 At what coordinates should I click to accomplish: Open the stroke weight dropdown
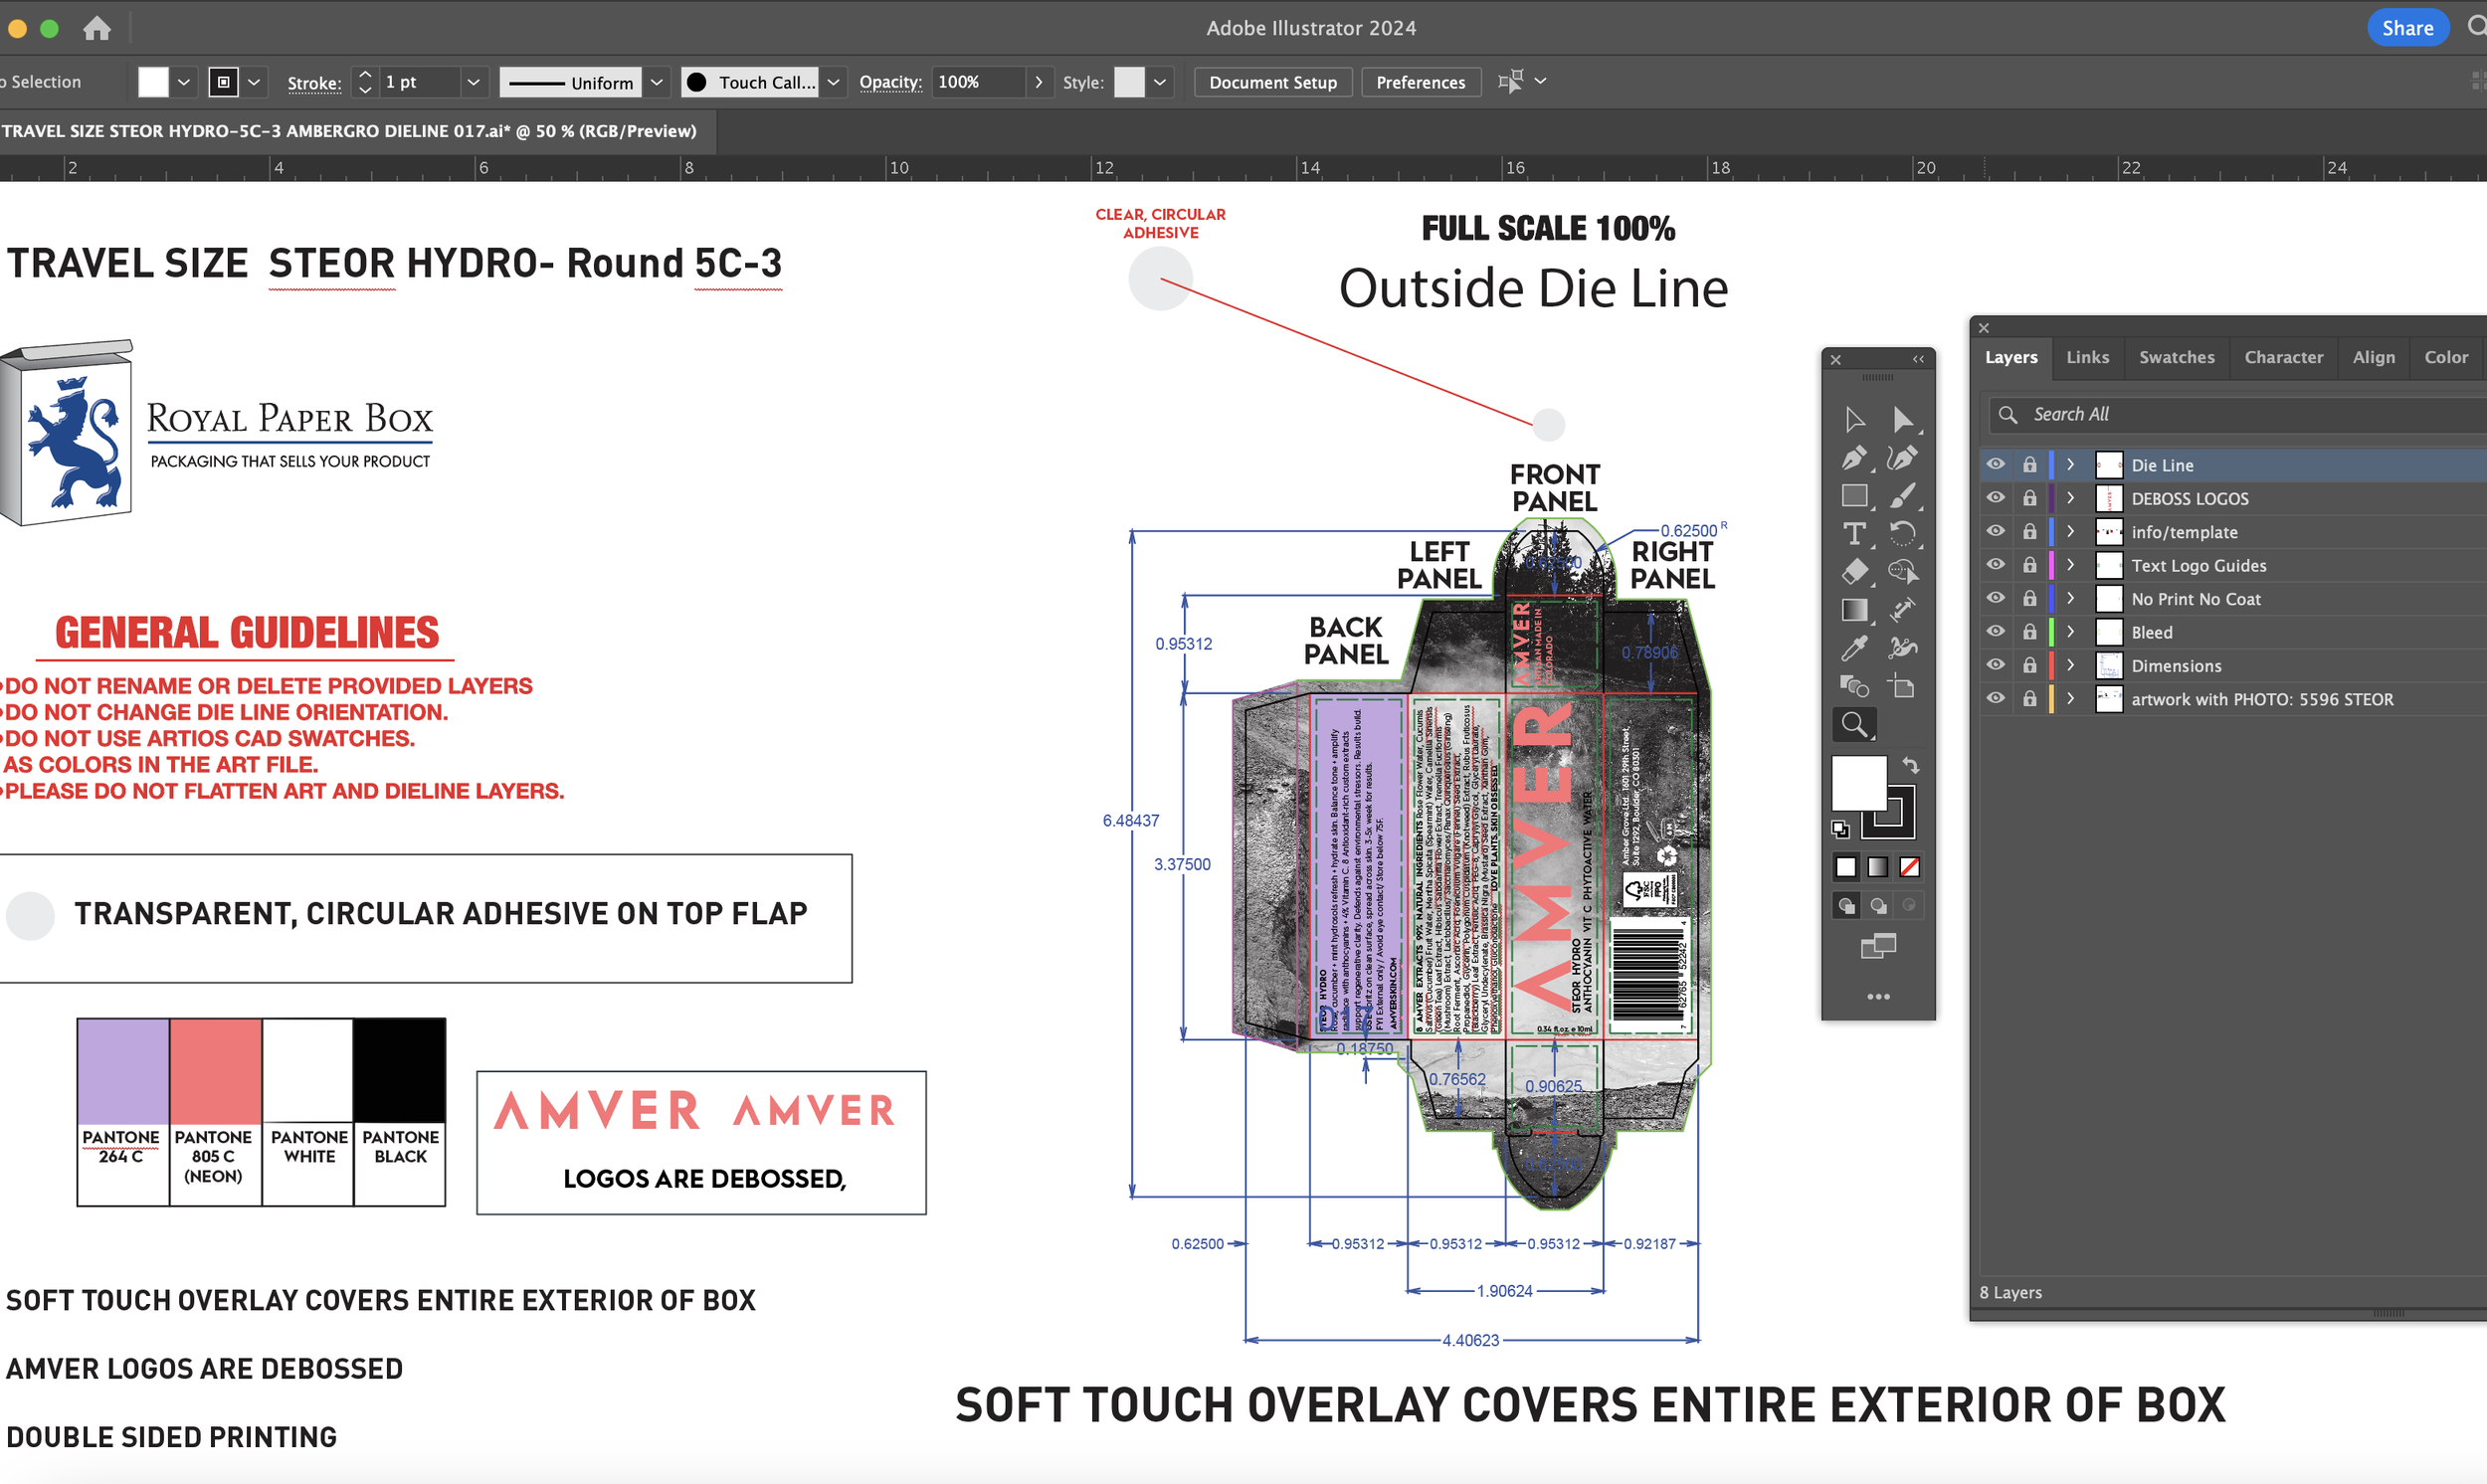pyautogui.click(x=474, y=82)
